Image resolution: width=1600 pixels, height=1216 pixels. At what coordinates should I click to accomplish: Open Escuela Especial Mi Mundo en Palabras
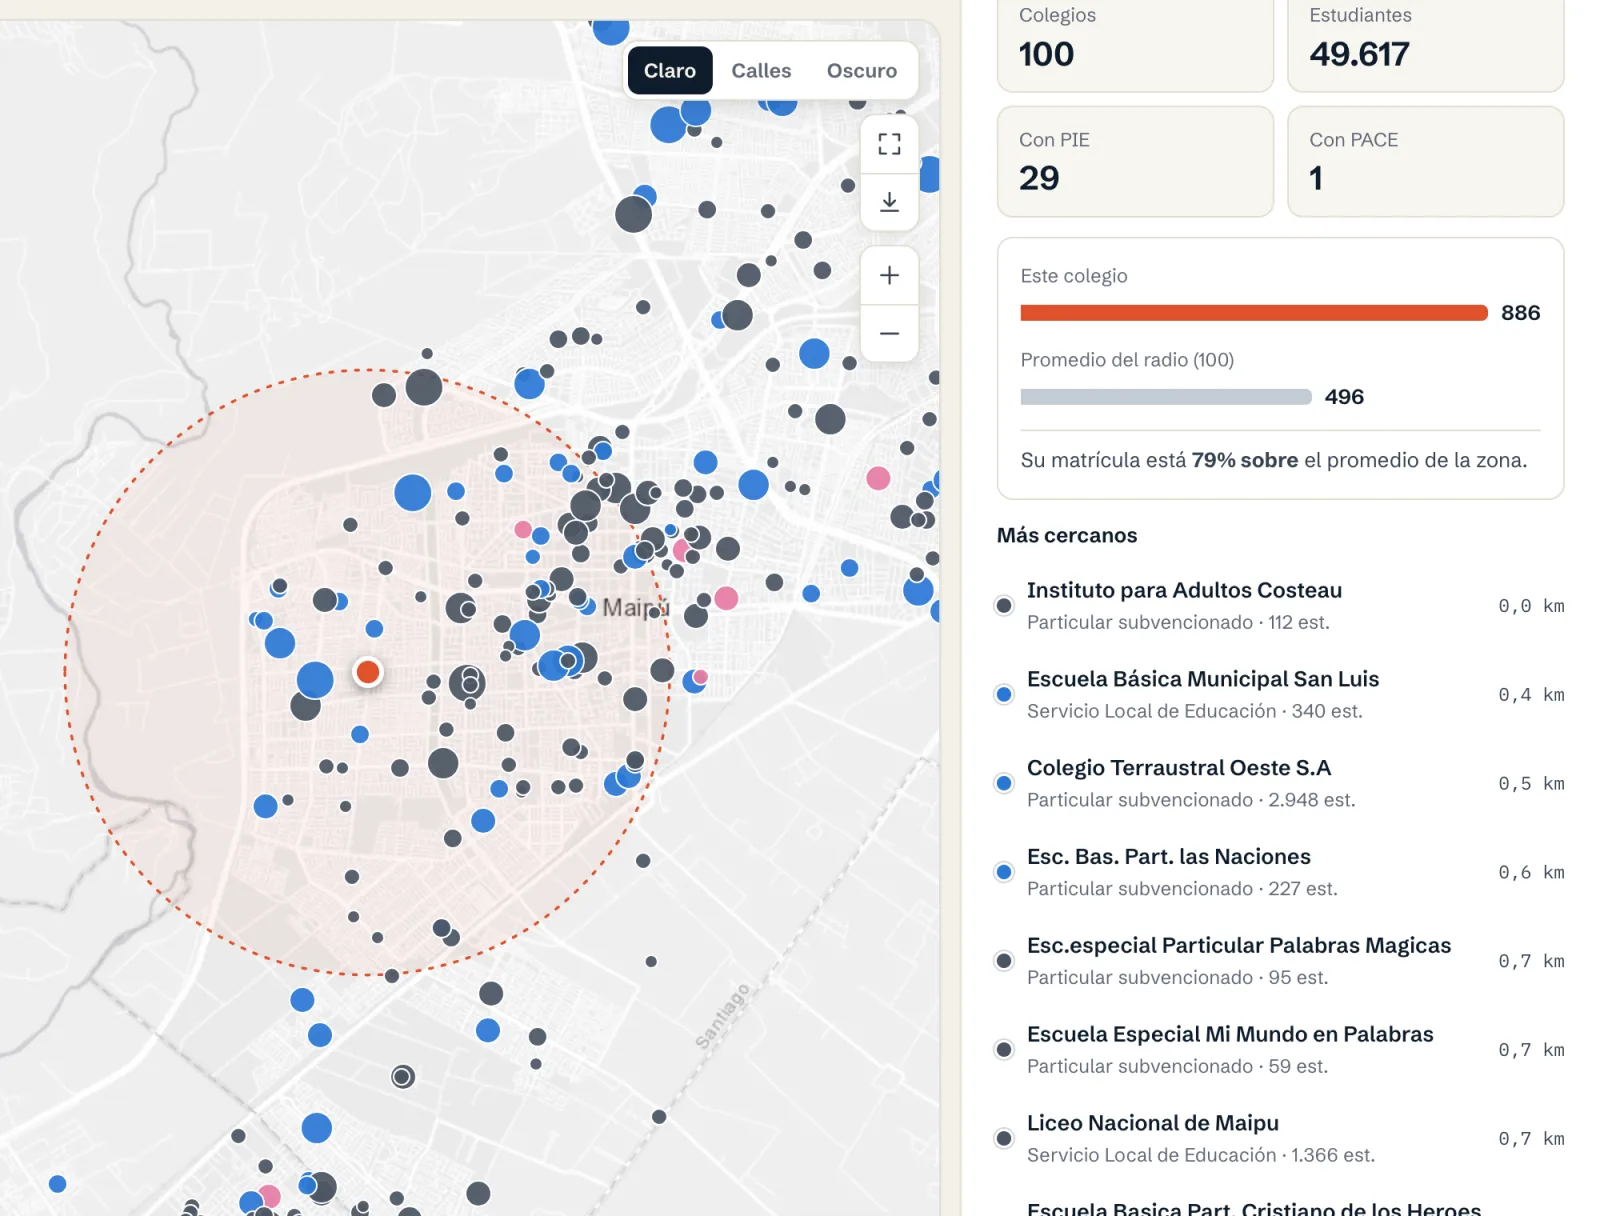(x=1280, y=1050)
